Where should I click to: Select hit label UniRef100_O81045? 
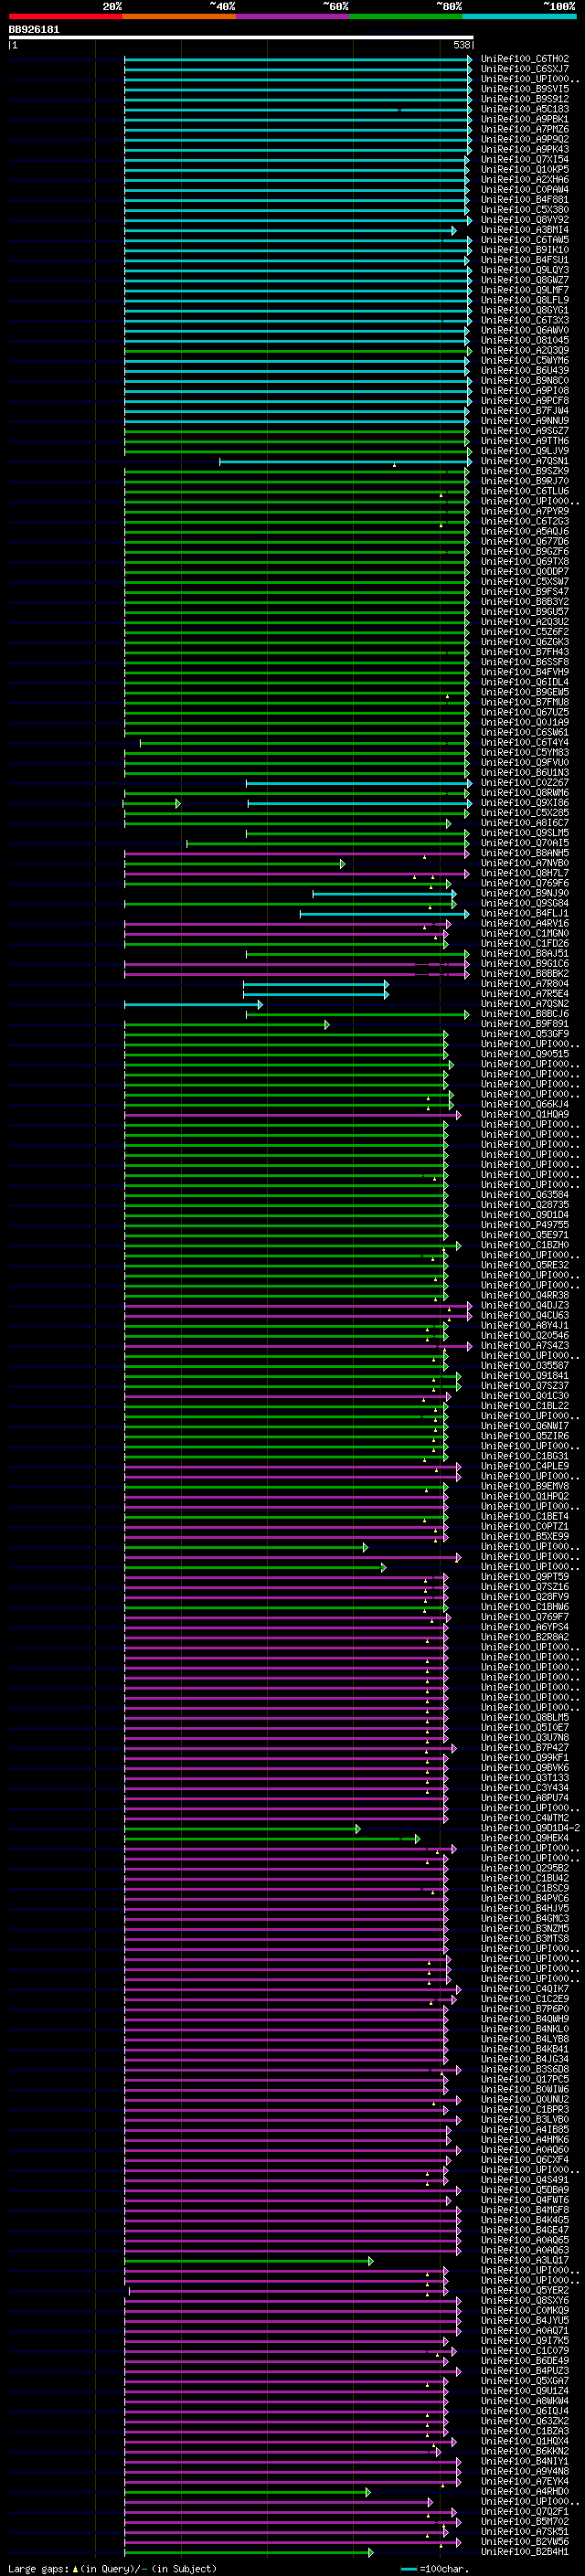pos(525,340)
